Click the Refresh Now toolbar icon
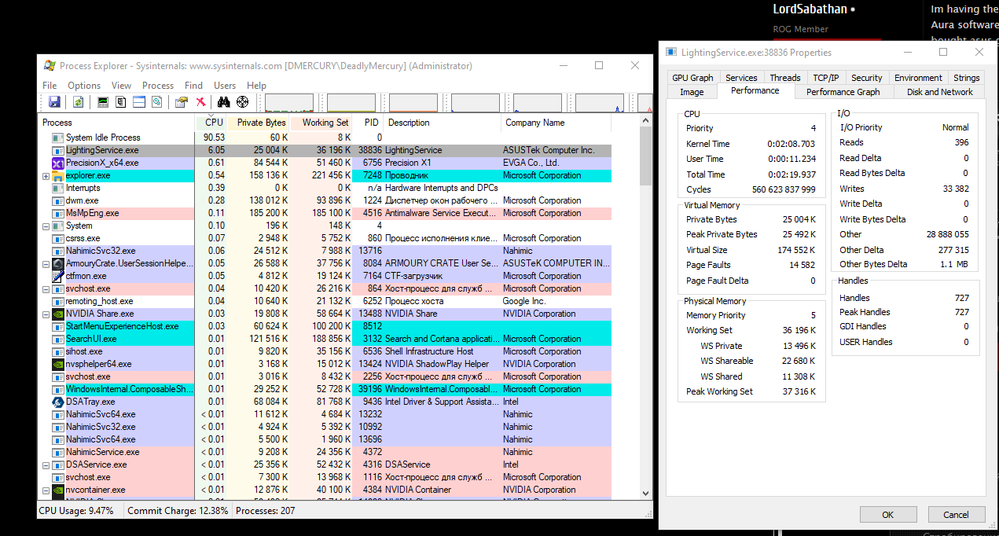The height and width of the screenshot is (536, 999). tap(78, 102)
